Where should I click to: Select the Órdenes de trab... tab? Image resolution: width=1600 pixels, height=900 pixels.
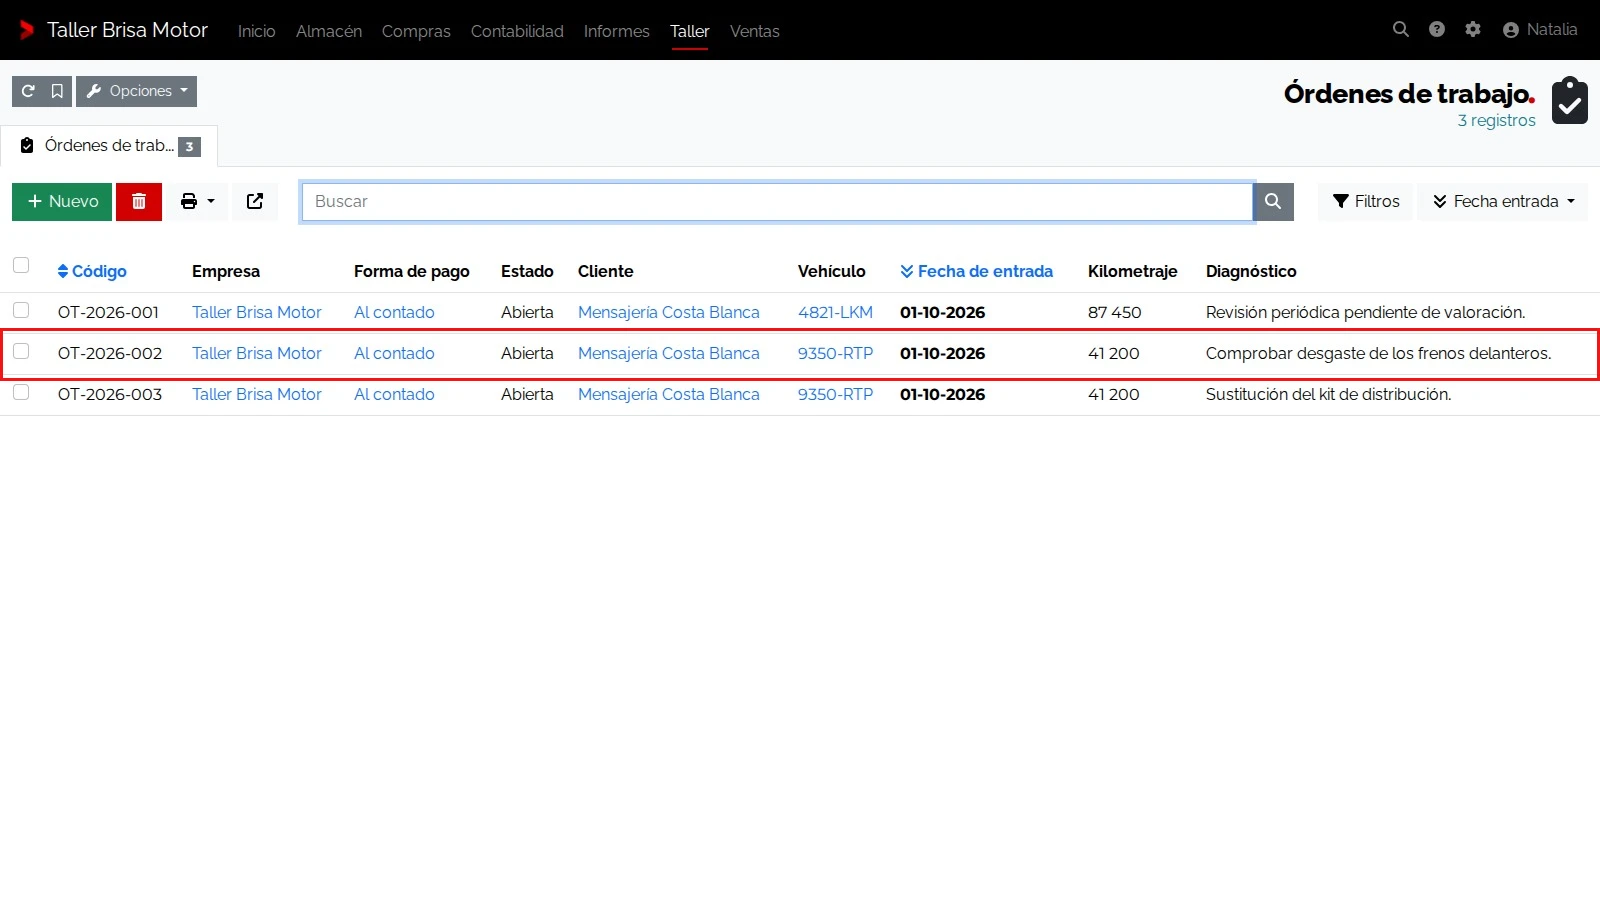coord(109,146)
